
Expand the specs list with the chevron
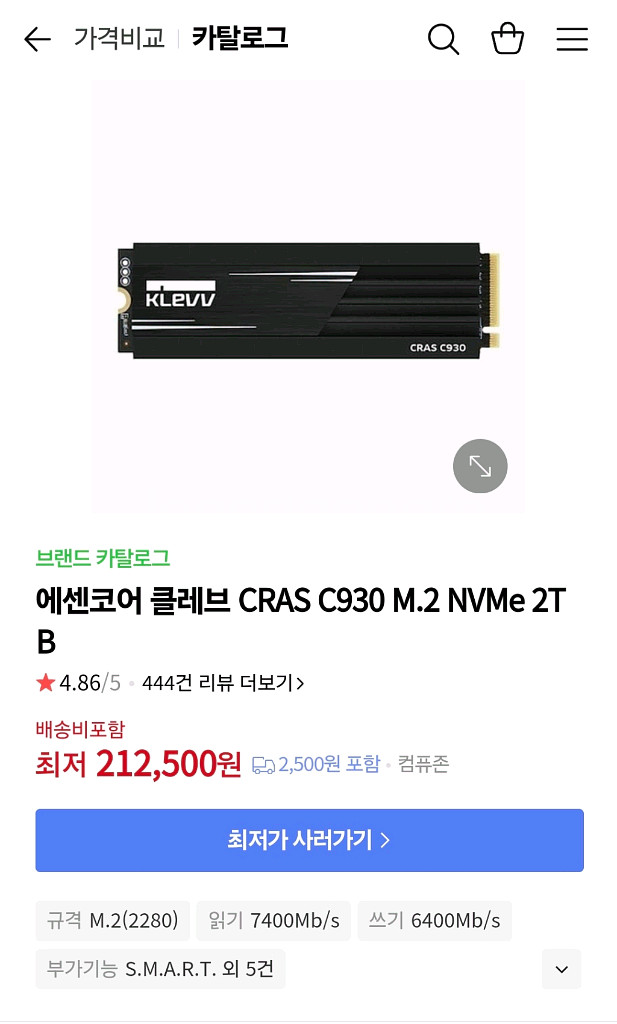(562, 969)
